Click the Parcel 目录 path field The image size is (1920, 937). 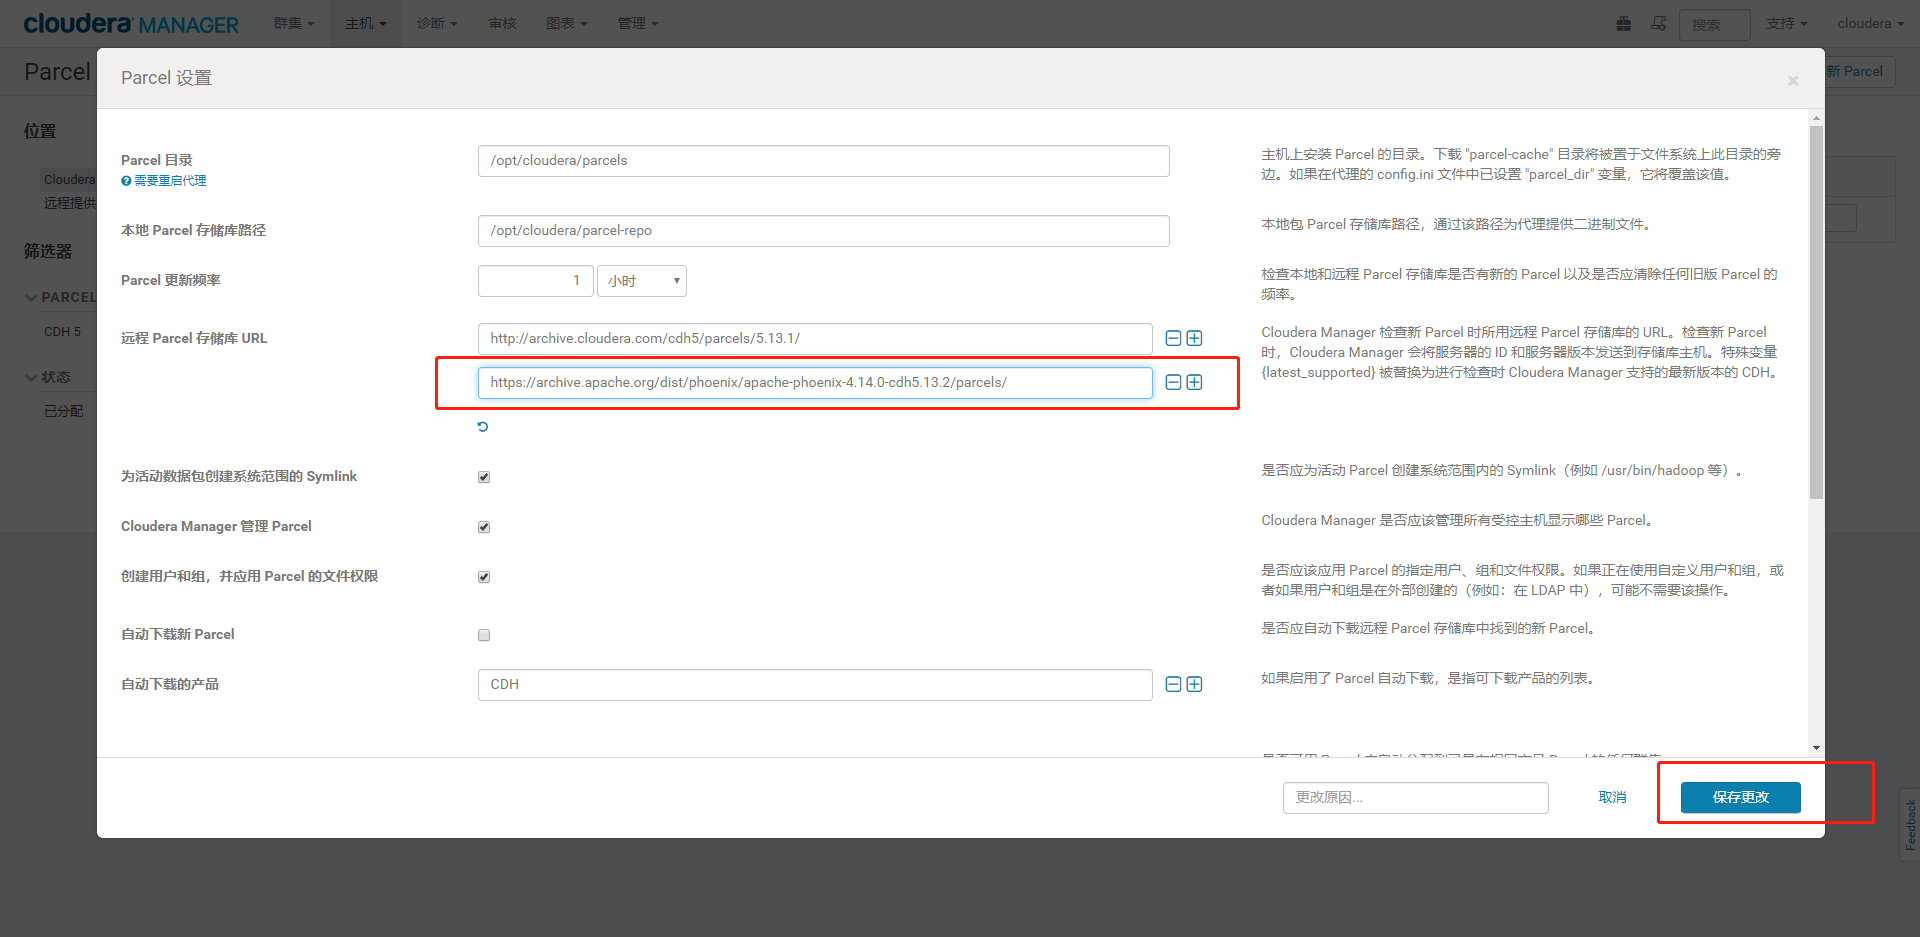tap(824, 161)
